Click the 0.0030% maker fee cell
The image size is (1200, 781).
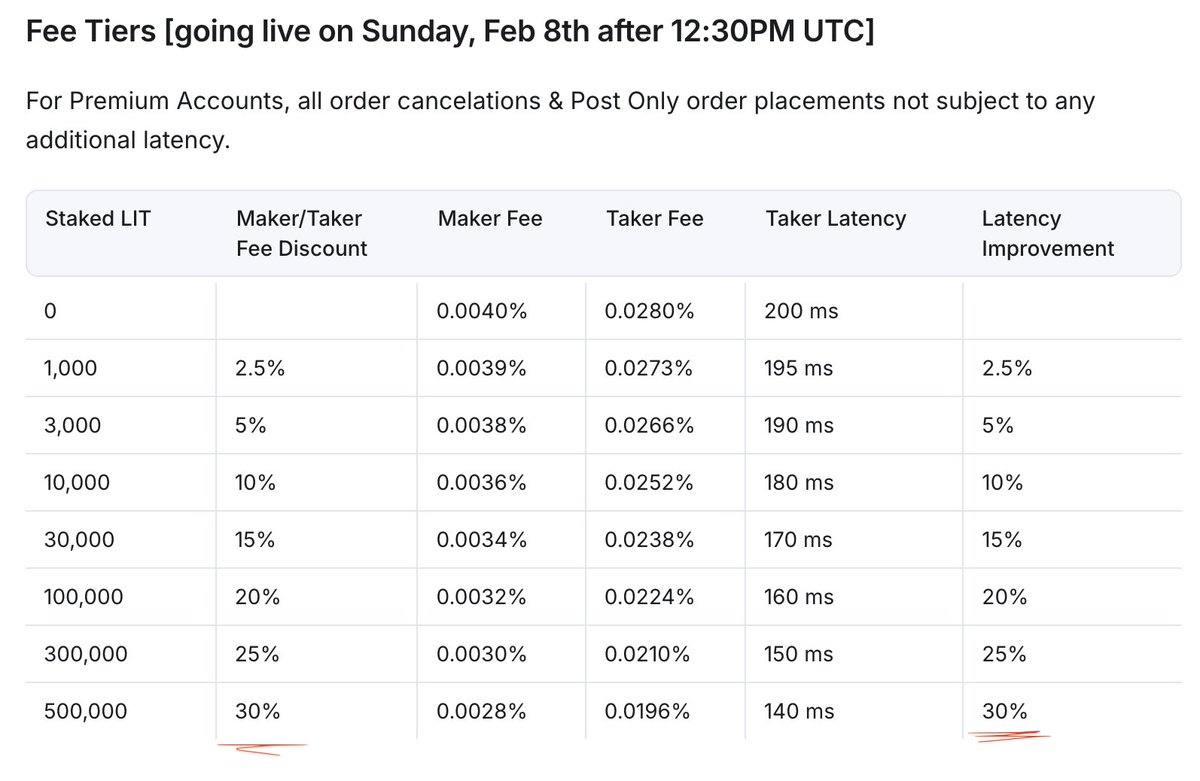point(481,653)
